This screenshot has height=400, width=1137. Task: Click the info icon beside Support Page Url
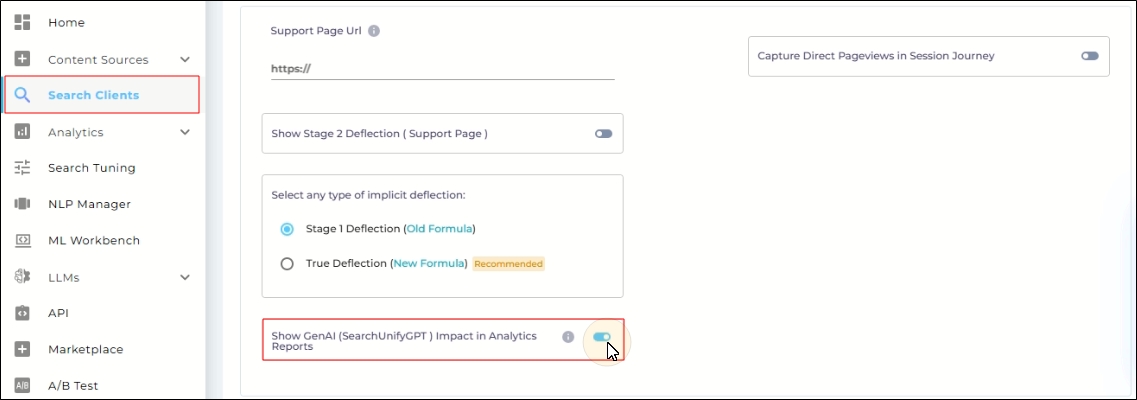coord(374,31)
